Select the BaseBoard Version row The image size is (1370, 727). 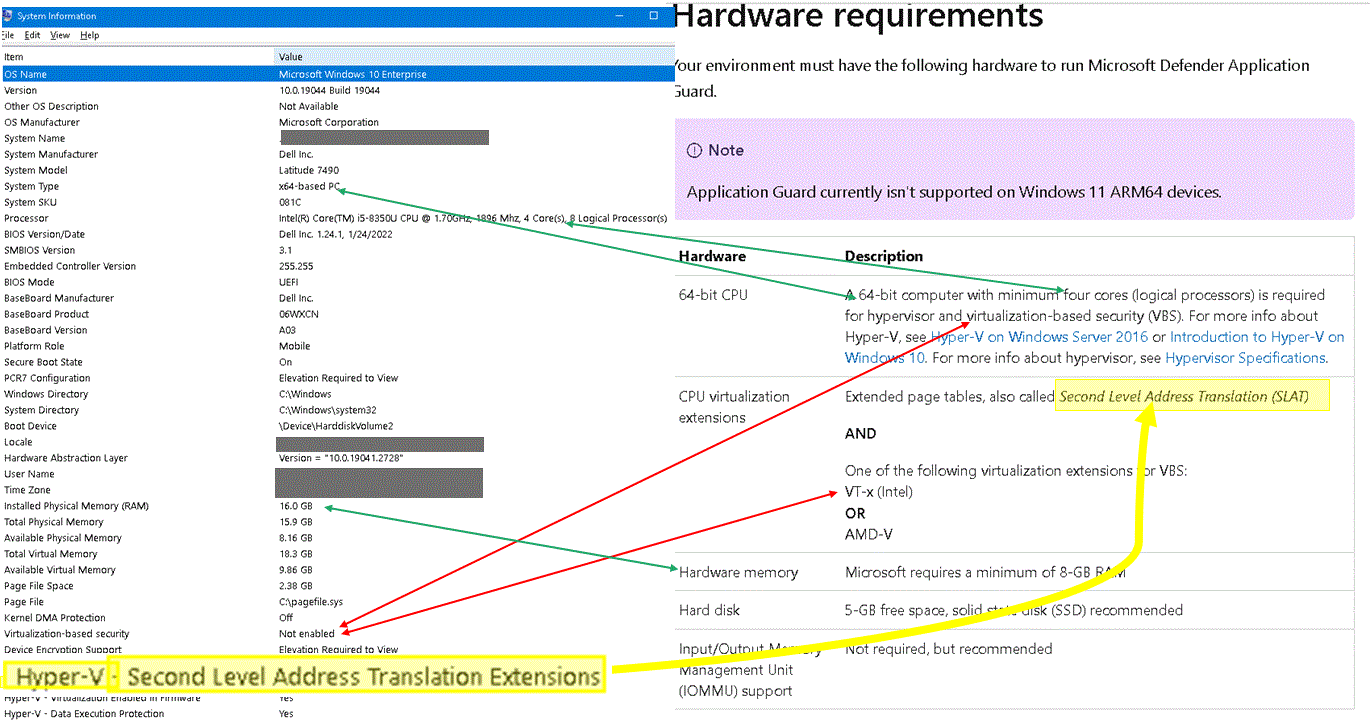[337, 330]
